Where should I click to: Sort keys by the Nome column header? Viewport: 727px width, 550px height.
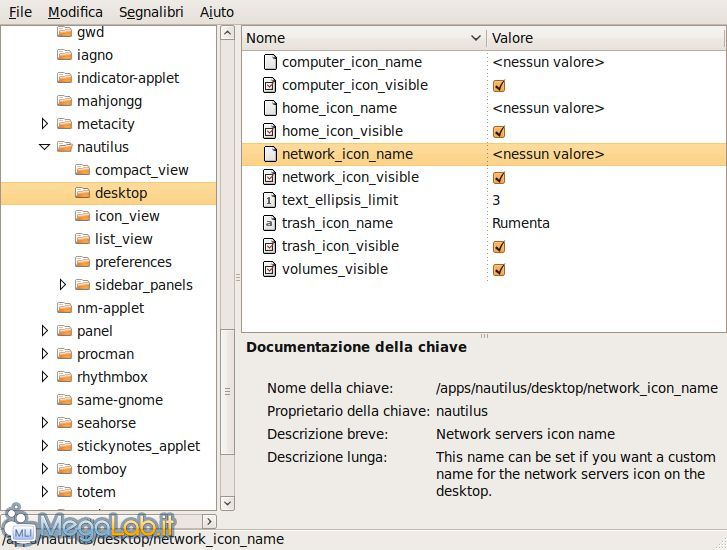click(x=355, y=38)
